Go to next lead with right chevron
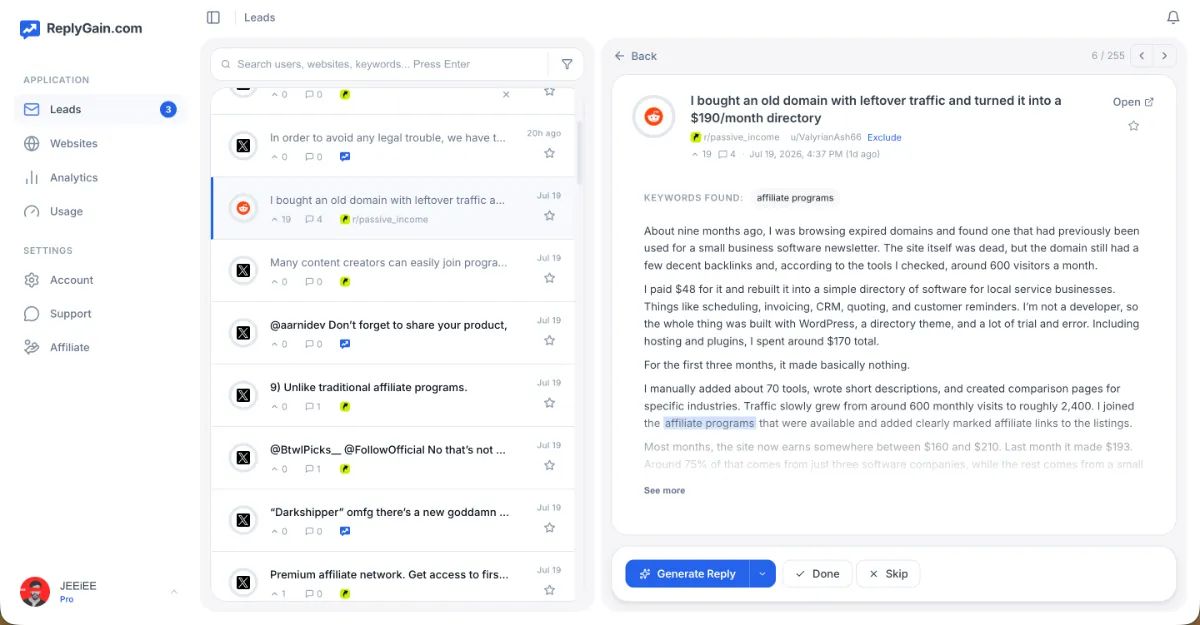Image resolution: width=1200 pixels, height=625 pixels. (x=1166, y=56)
